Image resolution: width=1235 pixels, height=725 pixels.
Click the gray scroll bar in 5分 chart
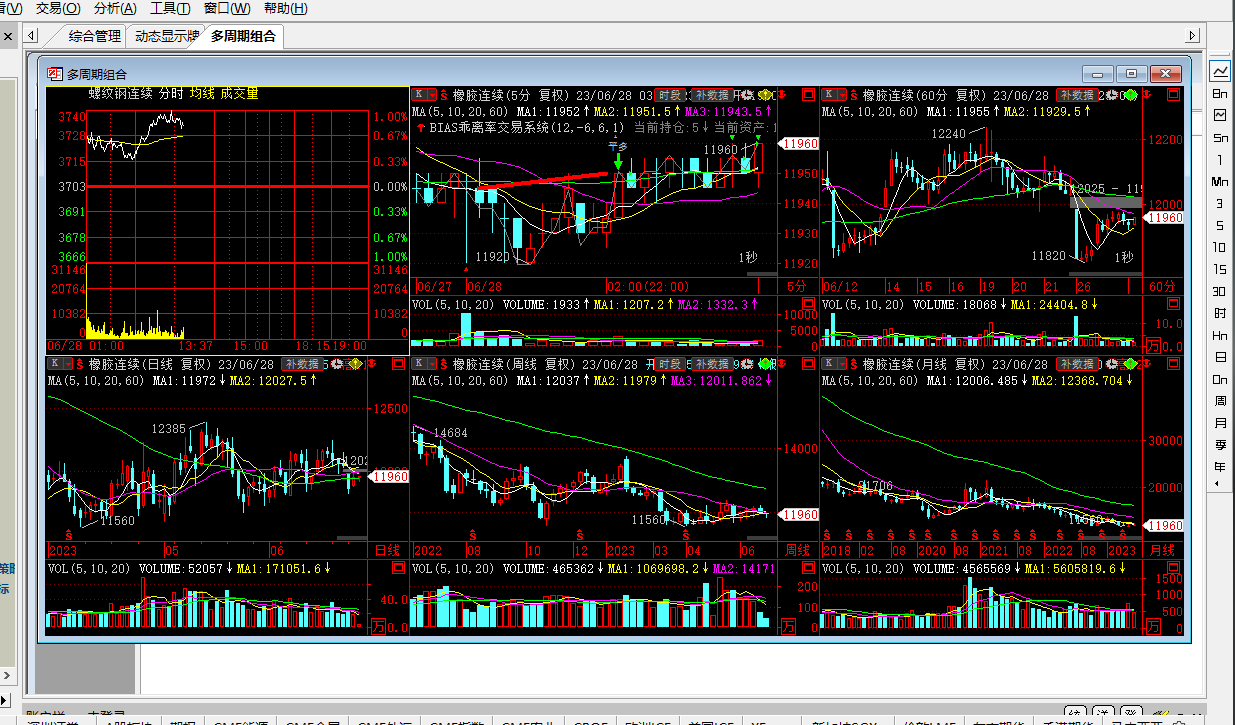(761, 273)
